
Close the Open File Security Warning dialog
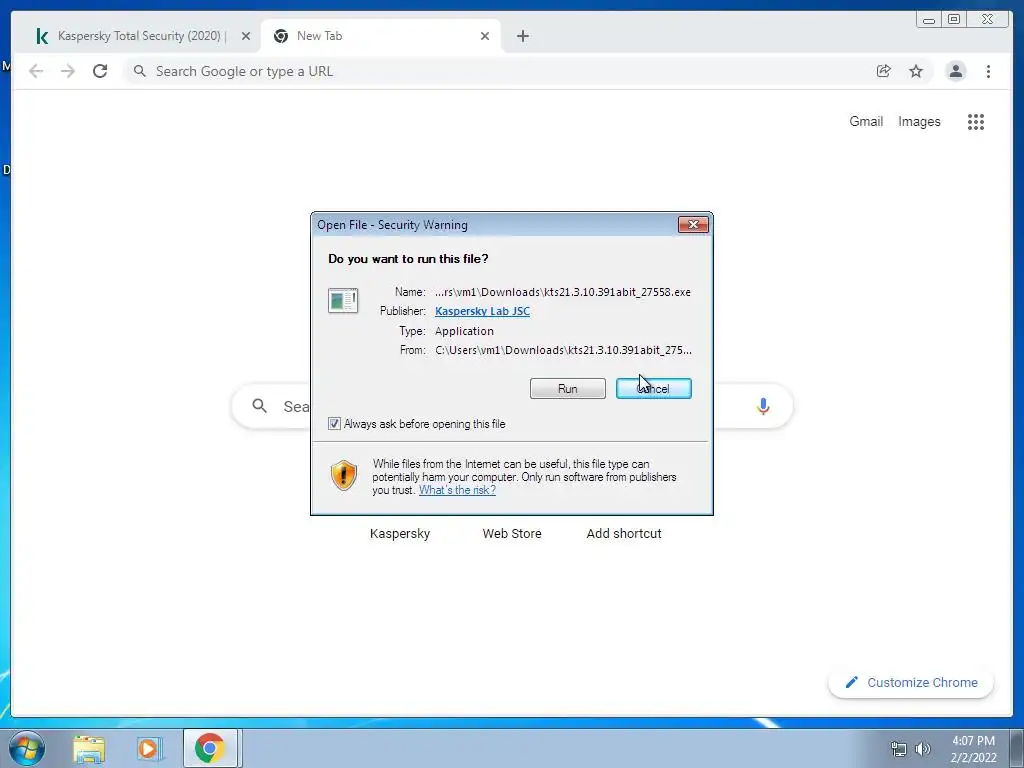pyautogui.click(x=693, y=225)
